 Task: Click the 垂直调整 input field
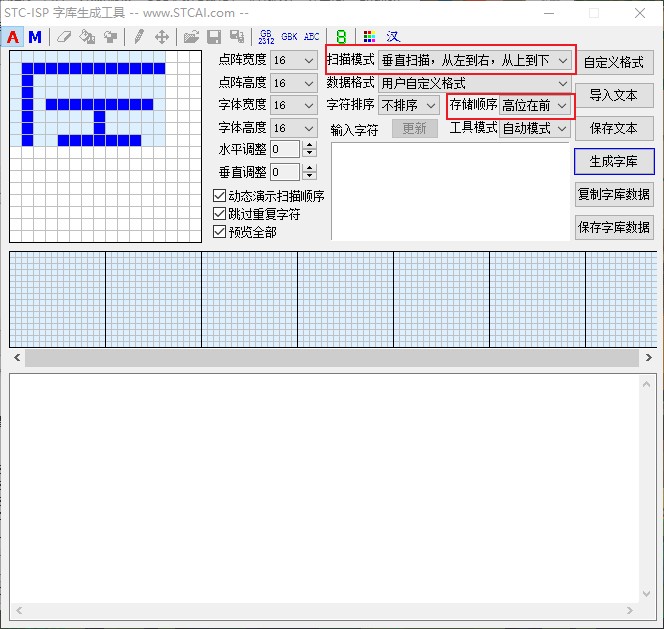pyautogui.click(x=286, y=172)
